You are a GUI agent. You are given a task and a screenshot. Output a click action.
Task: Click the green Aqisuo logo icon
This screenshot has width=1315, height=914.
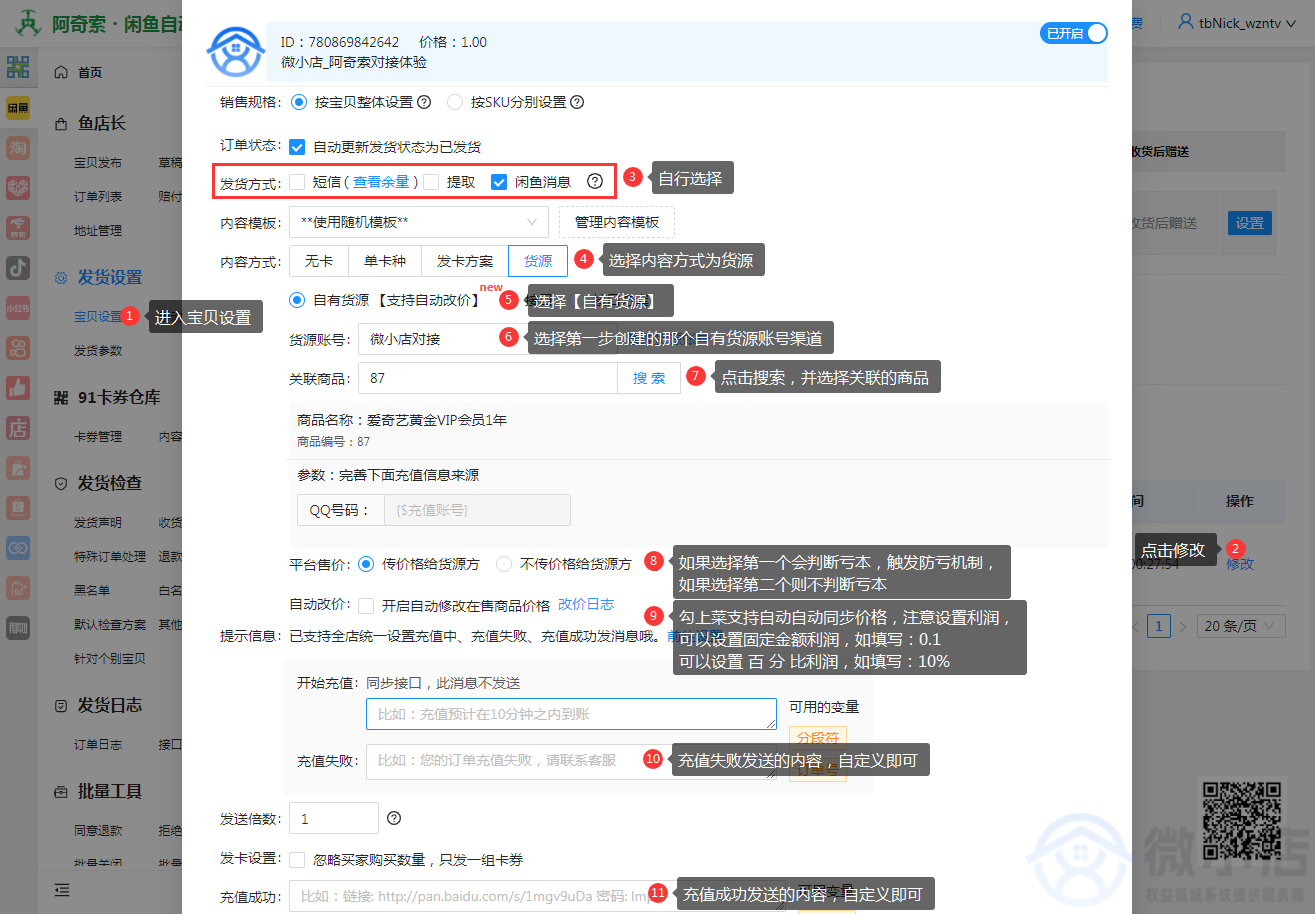[x=28, y=23]
